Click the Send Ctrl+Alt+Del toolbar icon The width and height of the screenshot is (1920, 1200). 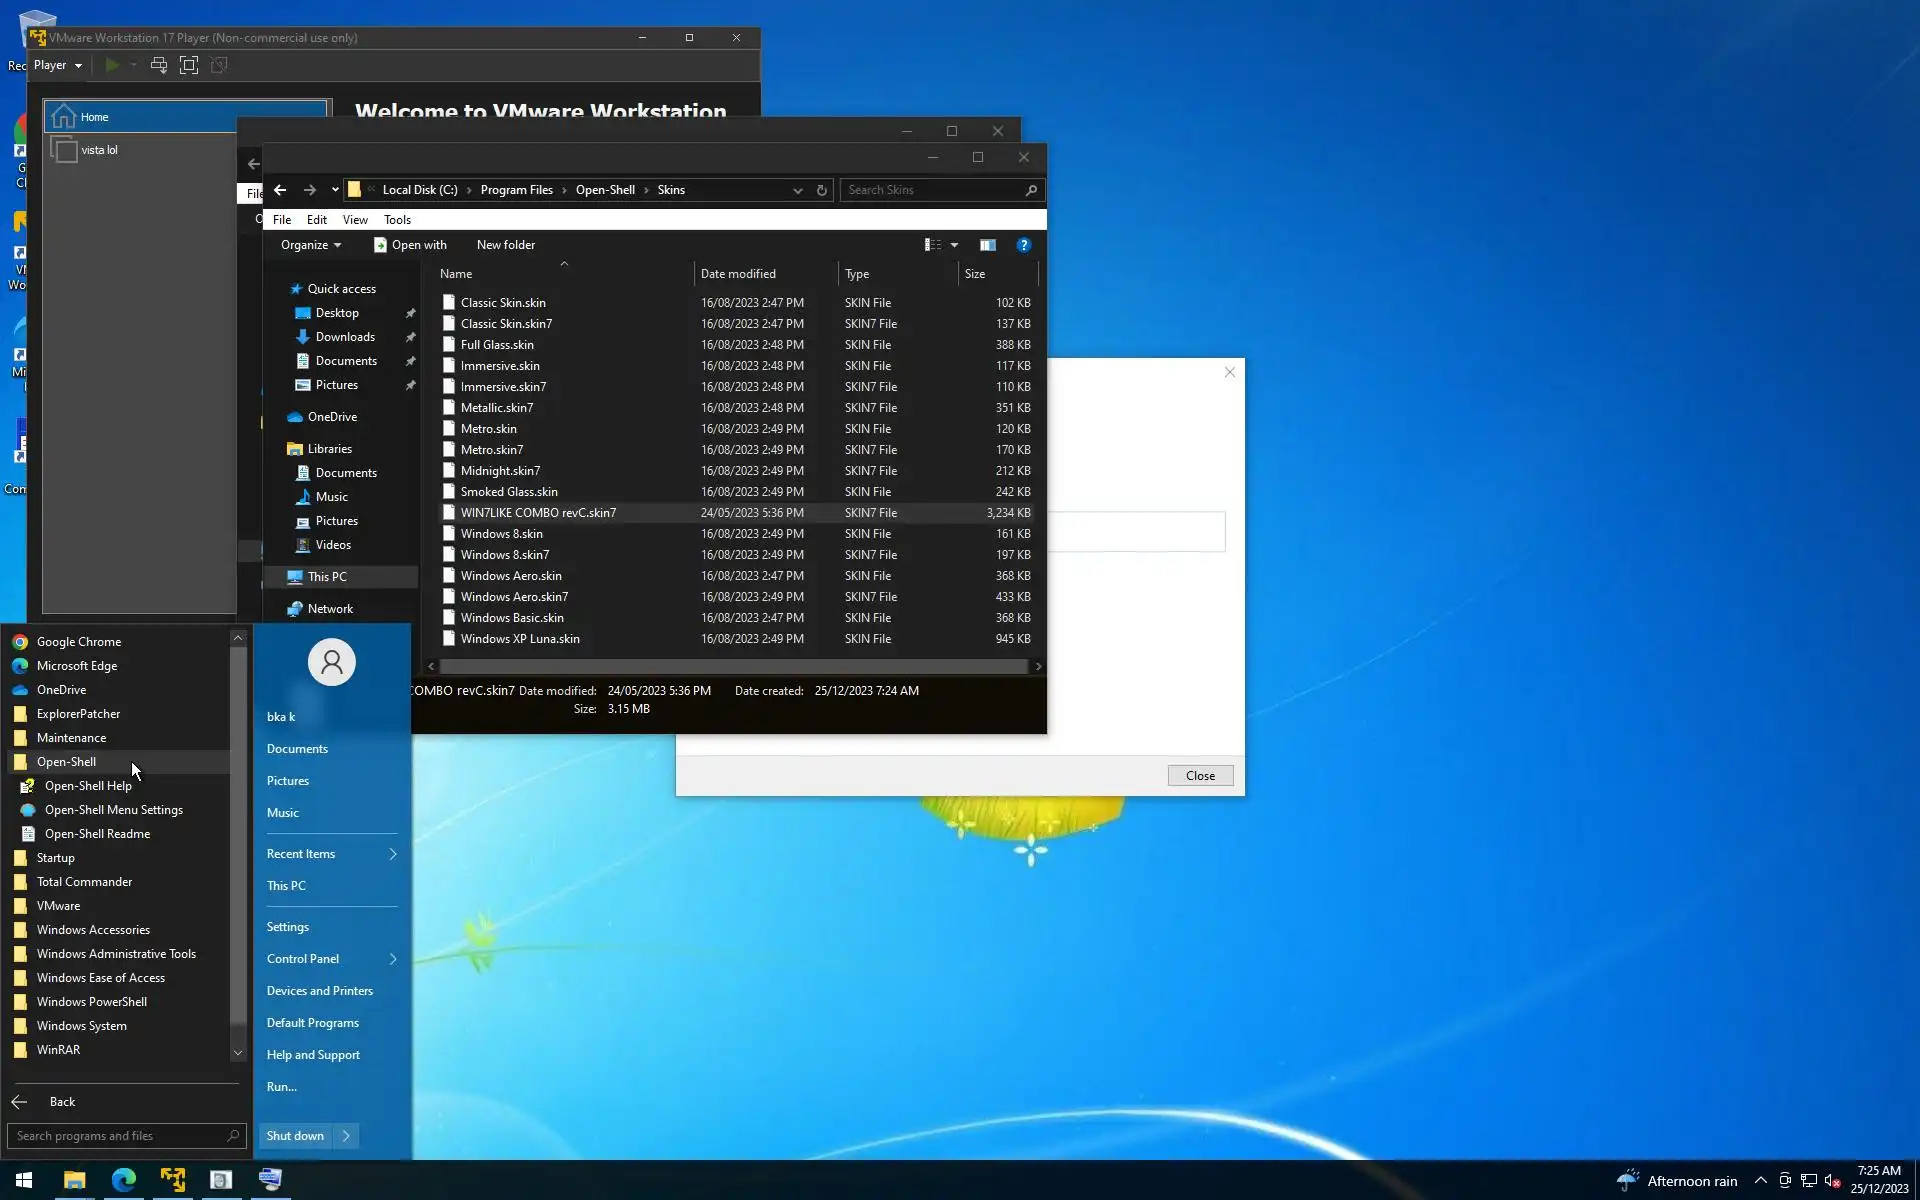tap(159, 65)
